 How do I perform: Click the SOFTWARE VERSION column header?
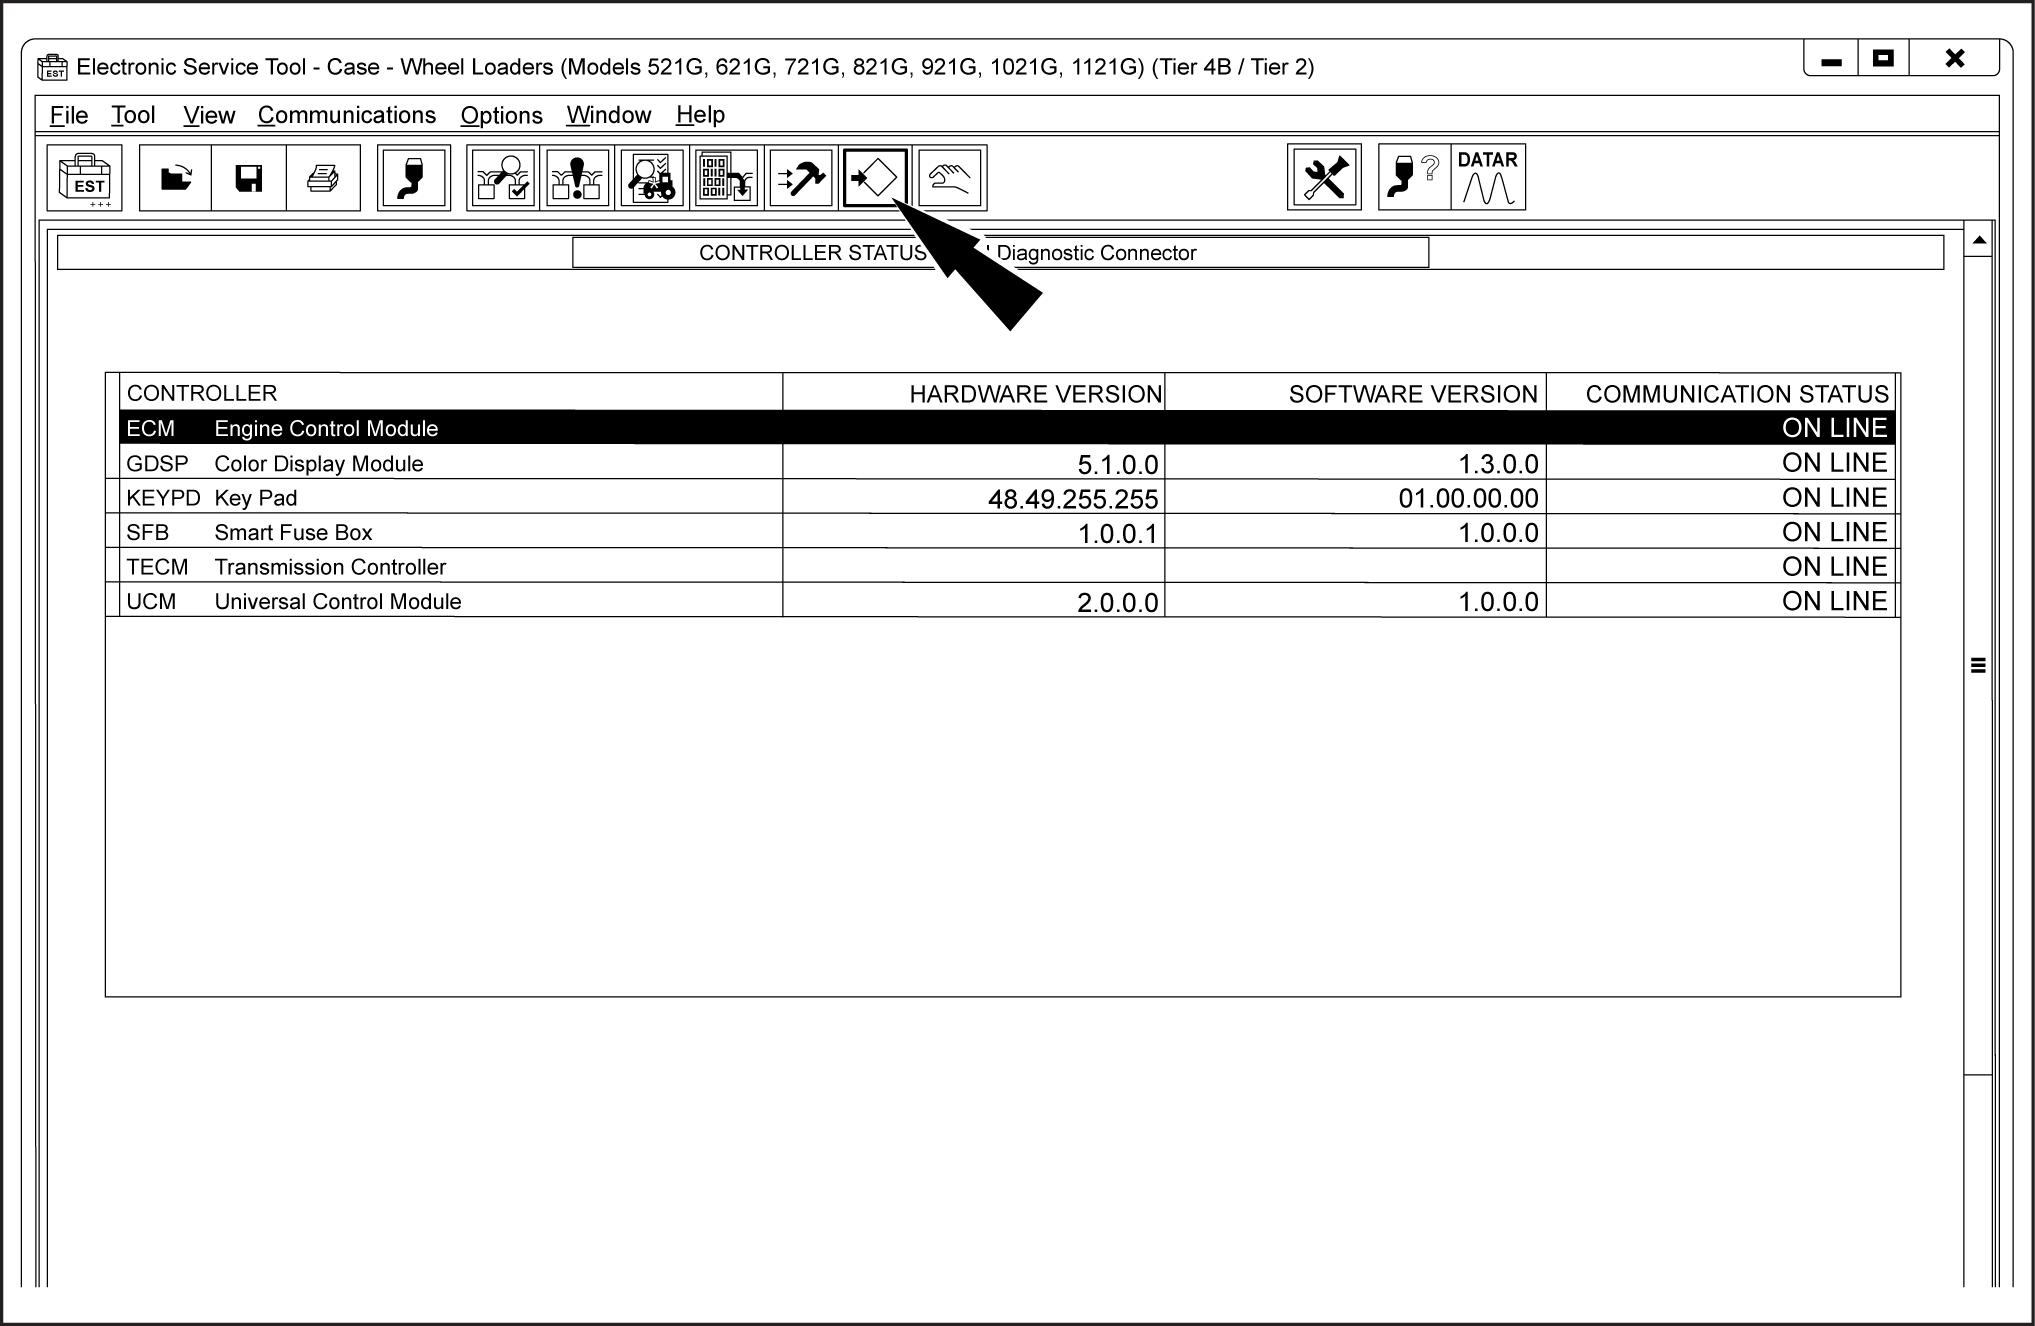(x=1356, y=393)
